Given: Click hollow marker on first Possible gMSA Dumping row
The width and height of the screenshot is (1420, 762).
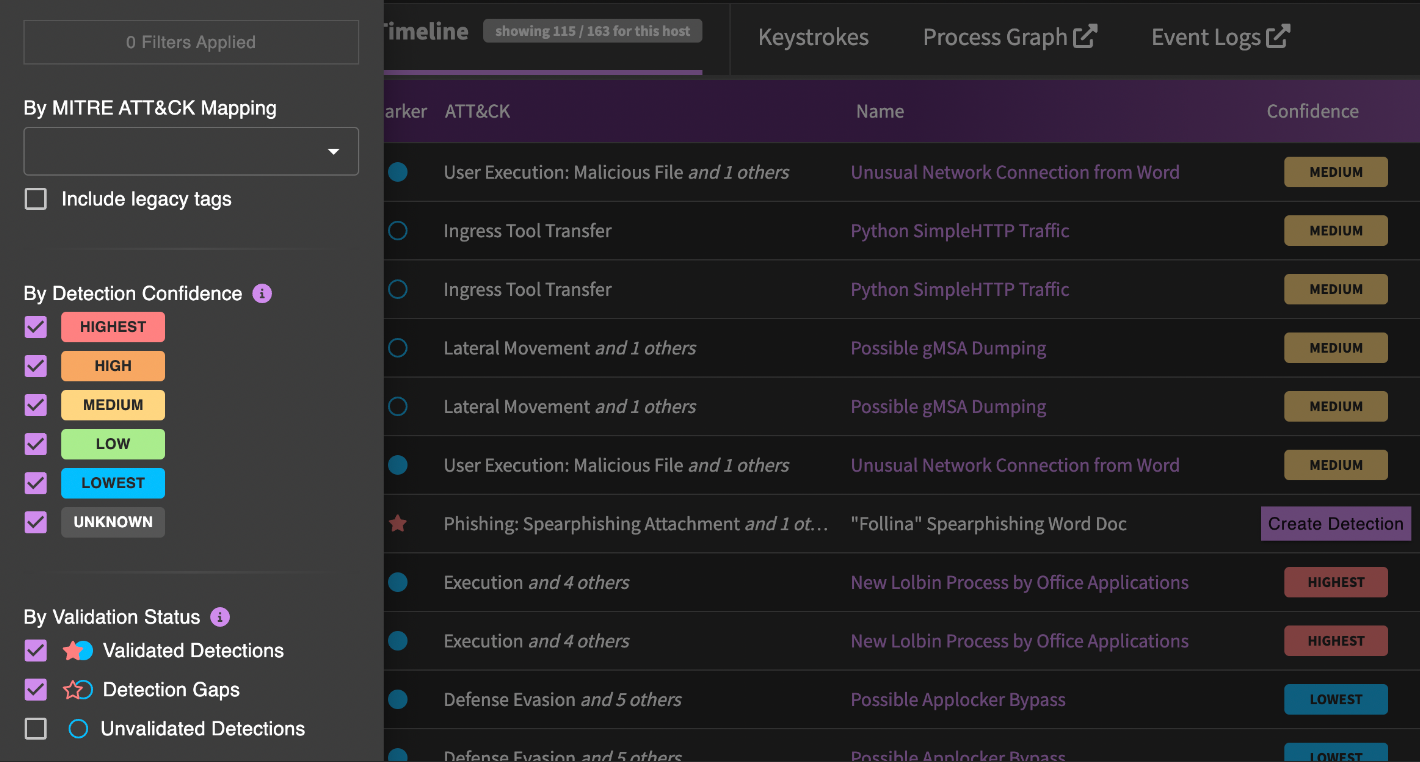Looking at the screenshot, I should point(398,348).
